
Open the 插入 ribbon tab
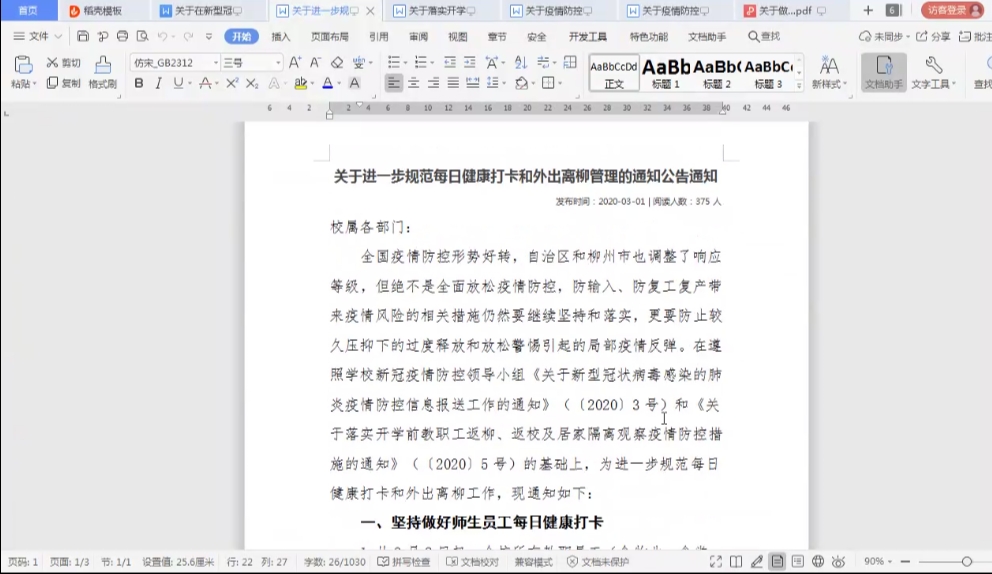pos(281,36)
